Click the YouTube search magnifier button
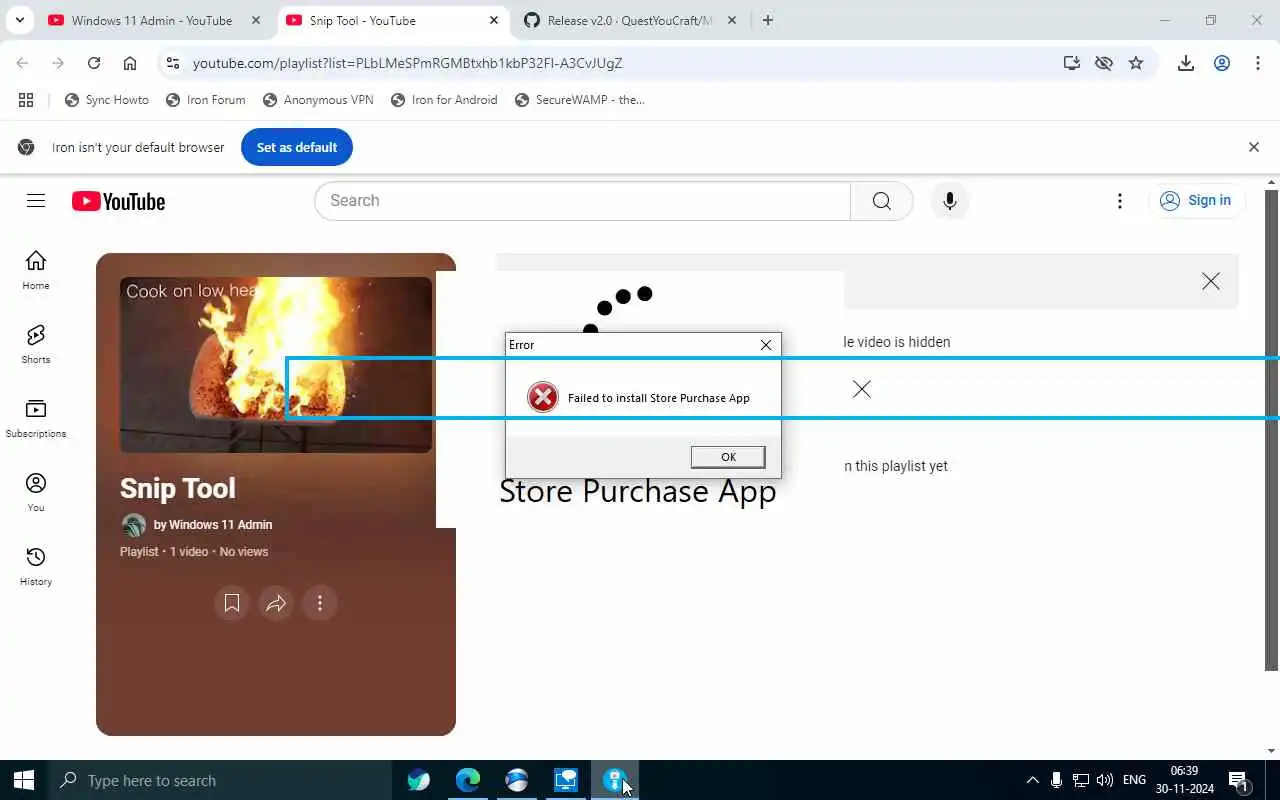Screen dimensions: 1280x800 [x=881, y=201]
